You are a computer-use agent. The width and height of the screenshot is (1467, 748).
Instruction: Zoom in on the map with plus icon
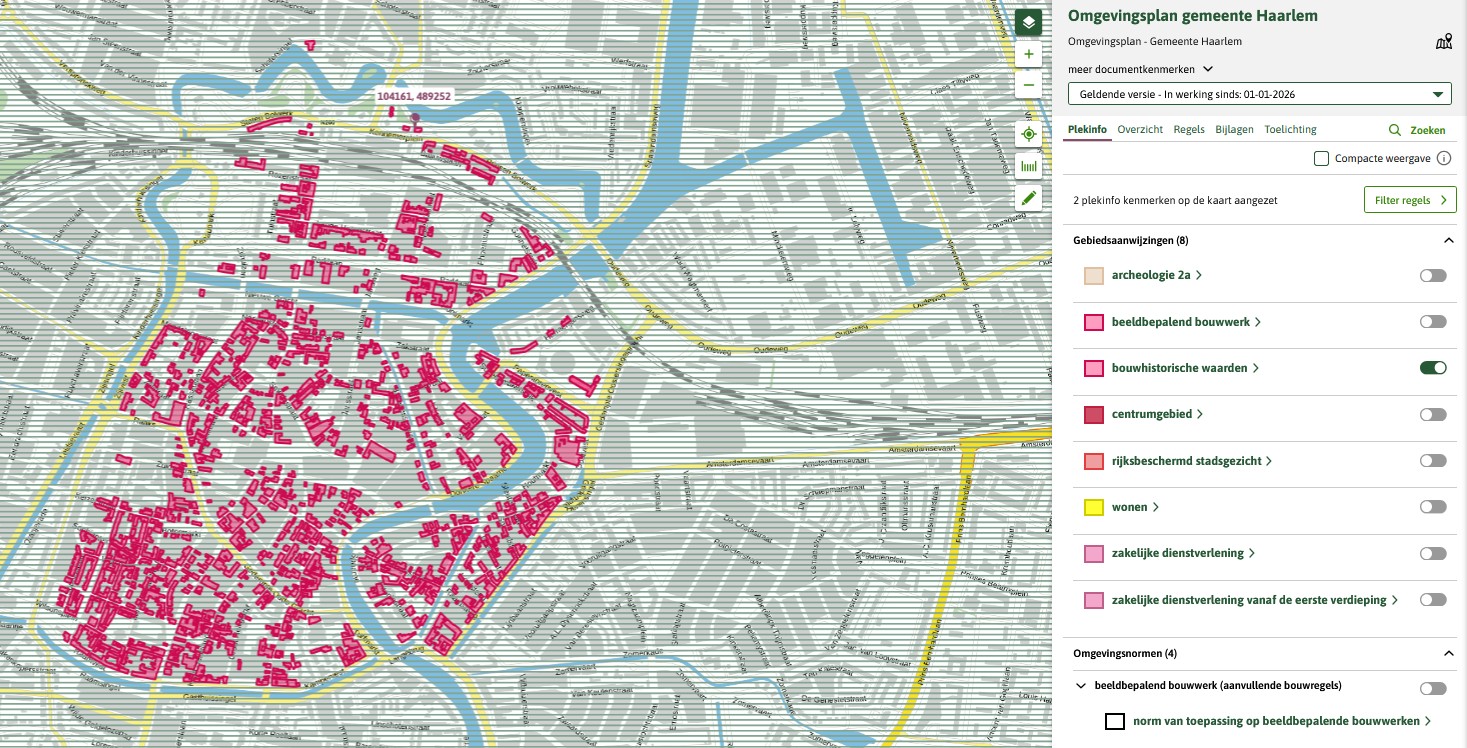tap(1028, 54)
